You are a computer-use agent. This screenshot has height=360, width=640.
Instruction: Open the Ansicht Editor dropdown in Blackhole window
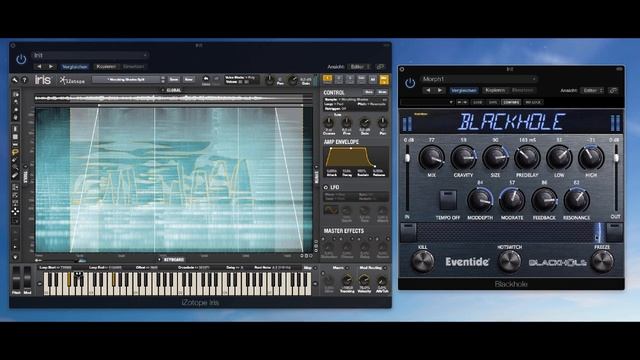(x=592, y=90)
